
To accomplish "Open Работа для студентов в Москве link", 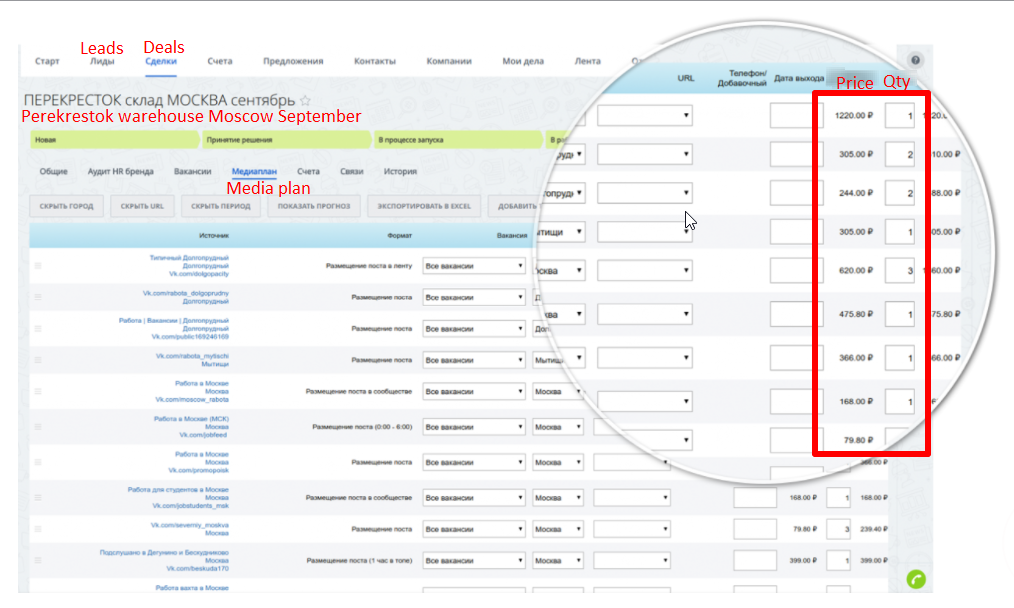I will (x=178, y=490).
